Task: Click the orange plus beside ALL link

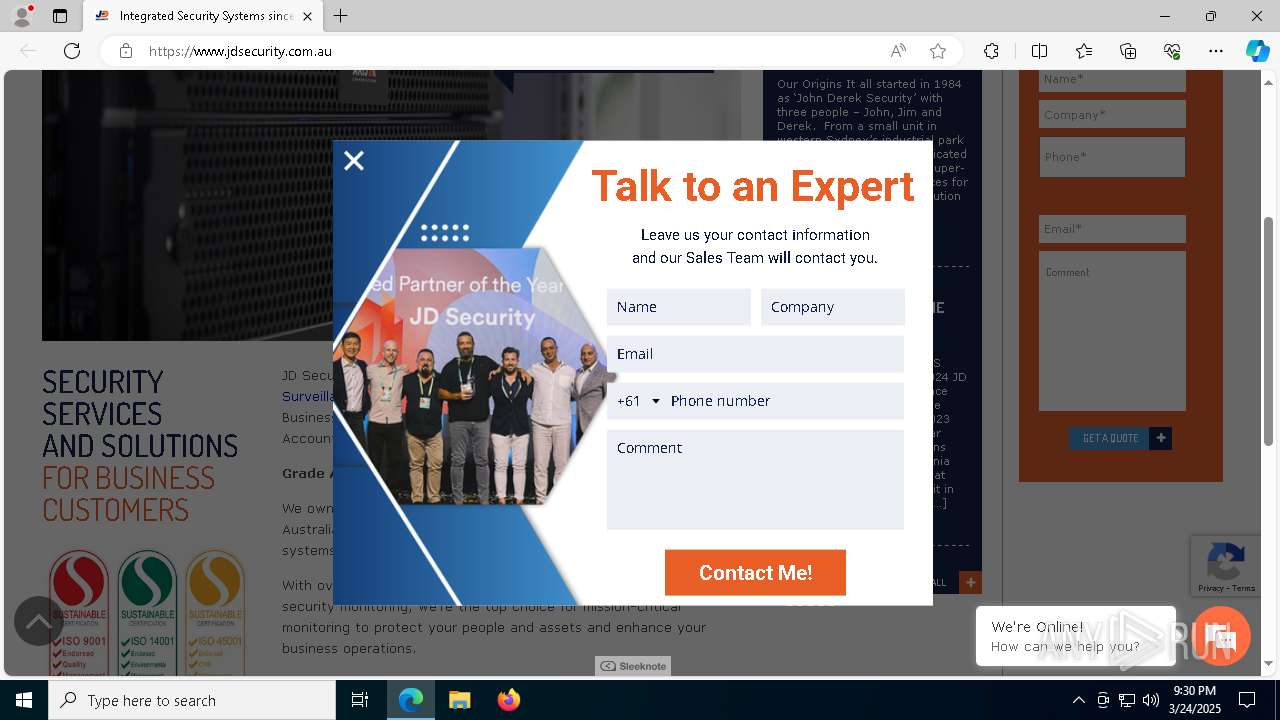Action: [x=970, y=582]
